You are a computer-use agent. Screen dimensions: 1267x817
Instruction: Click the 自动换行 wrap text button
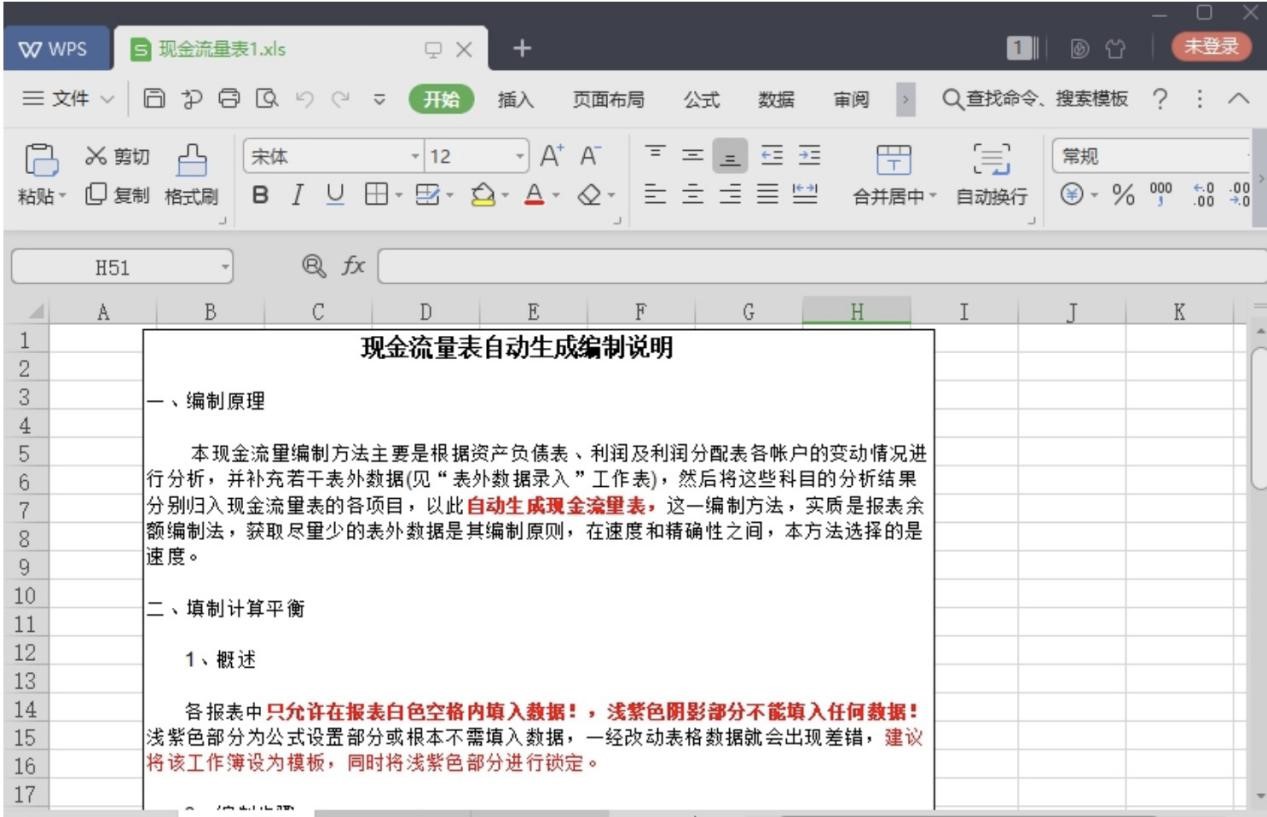click(x=990, y=176)
